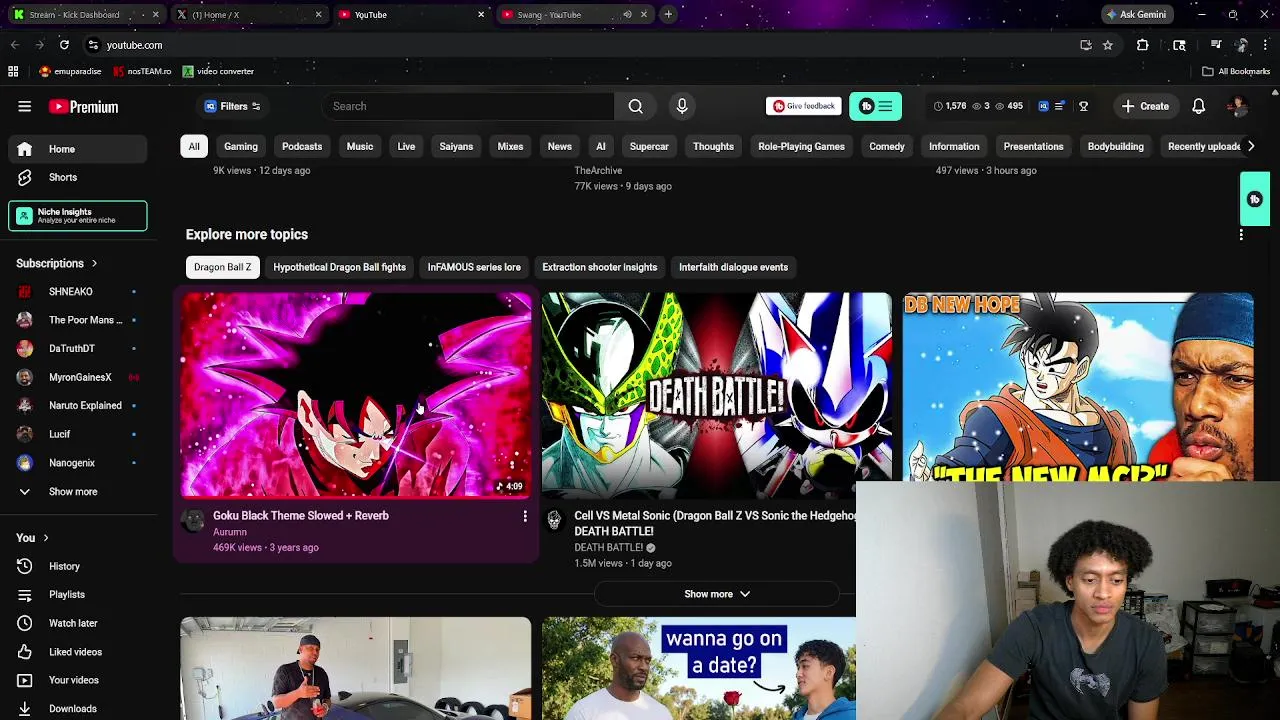Select Interfaith dialogue events topic
The height and width of the screenshot is (720, 1280).
tap(733, 267)
